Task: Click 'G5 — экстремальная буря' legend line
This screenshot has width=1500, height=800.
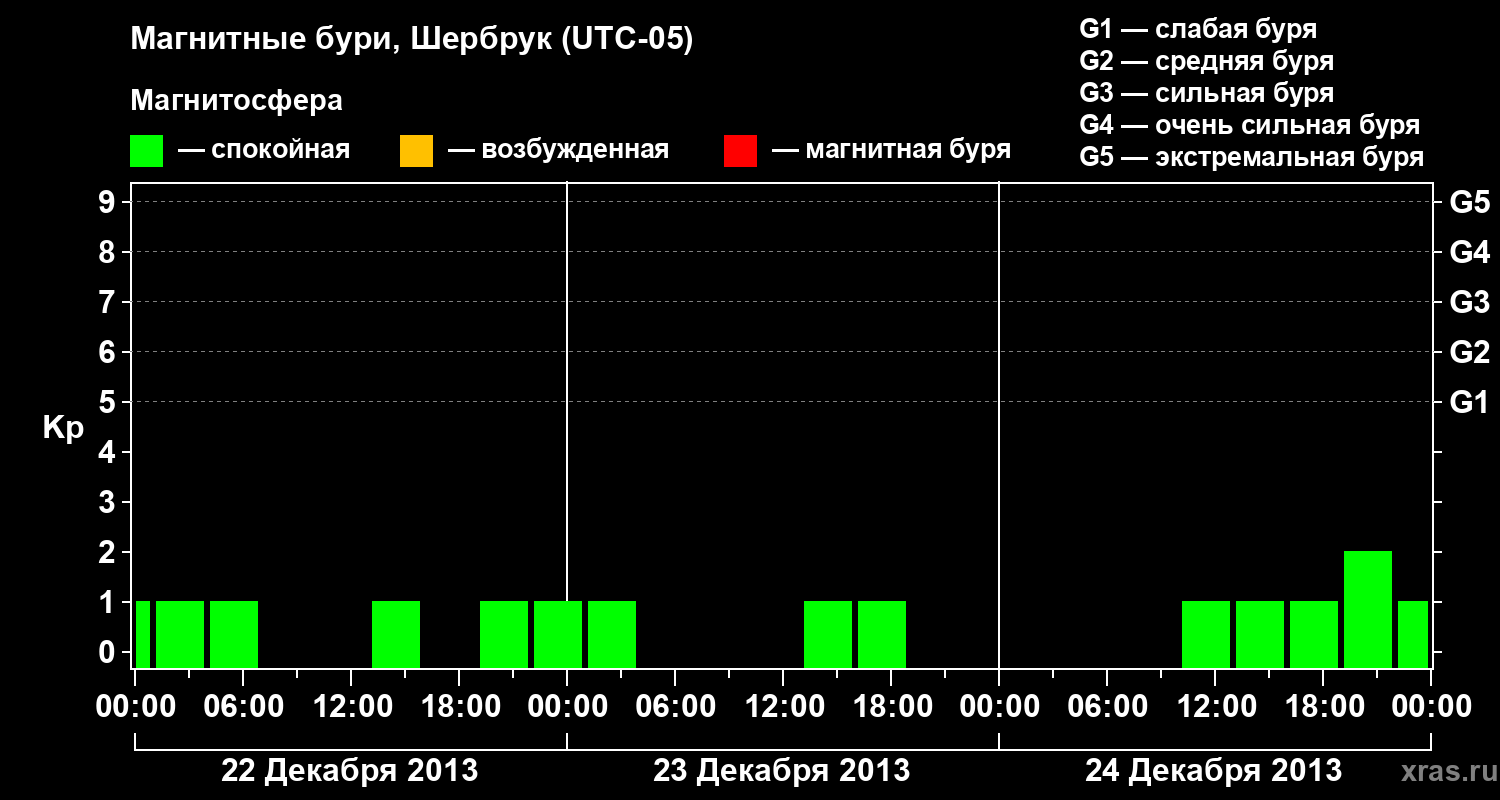Action: [1251, 157]
